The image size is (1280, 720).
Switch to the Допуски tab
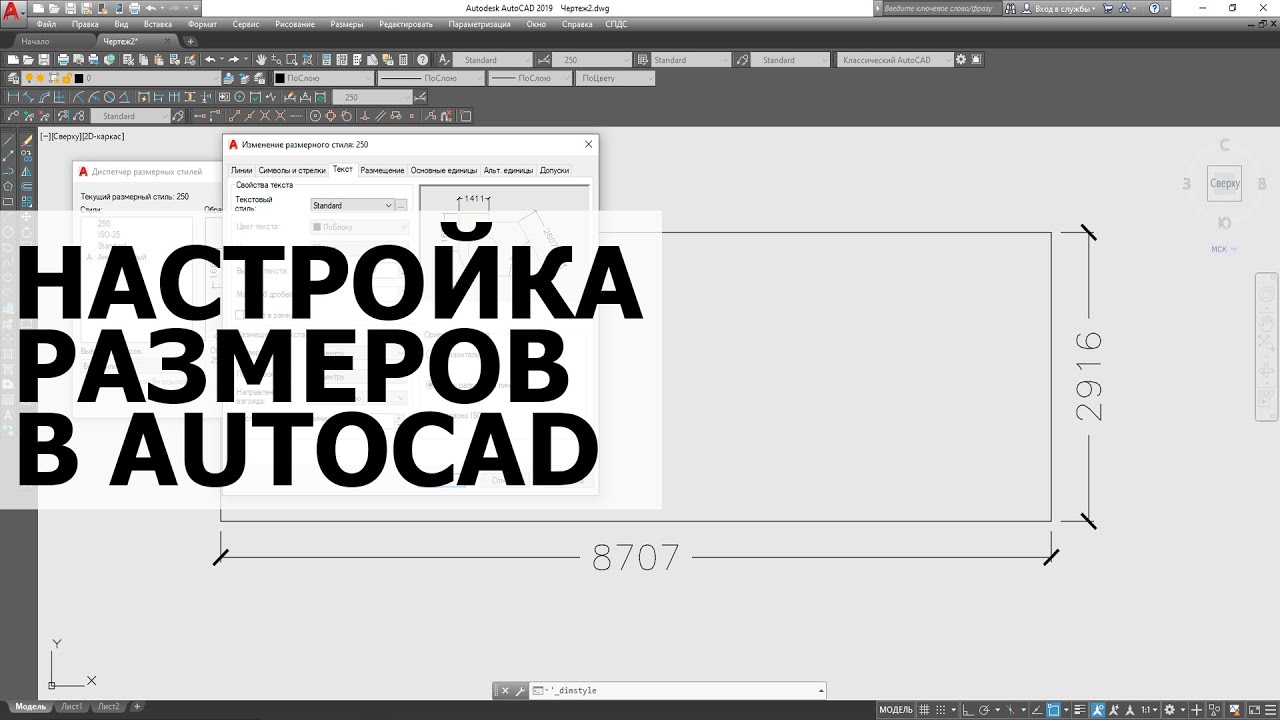pyautogui.click(x=554, y=170)
